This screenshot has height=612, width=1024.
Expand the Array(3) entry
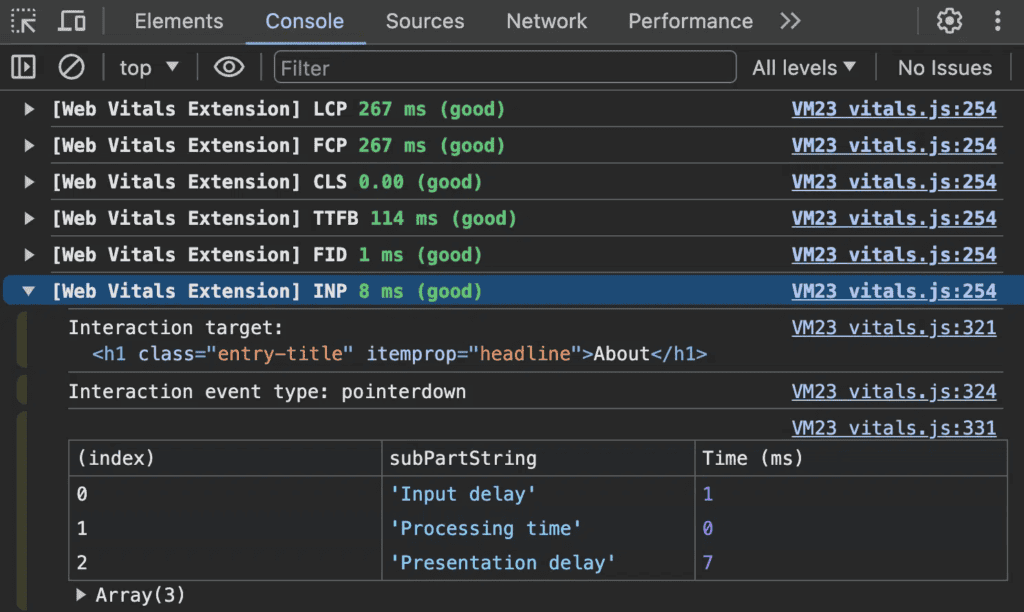click(x=82, y=594)
